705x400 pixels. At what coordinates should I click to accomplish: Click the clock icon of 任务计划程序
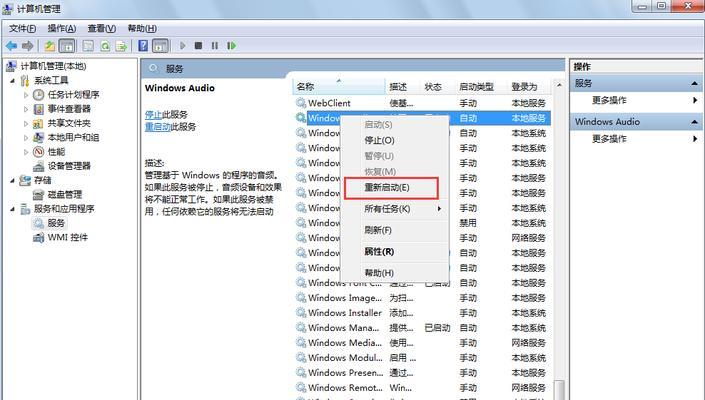coord(39,94)
